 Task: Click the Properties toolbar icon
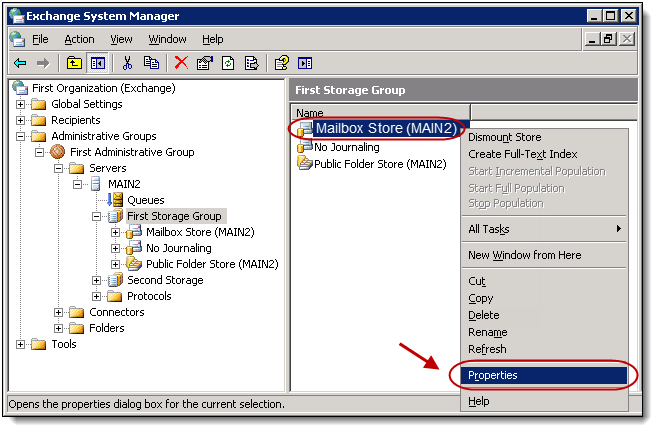point(205,64)
